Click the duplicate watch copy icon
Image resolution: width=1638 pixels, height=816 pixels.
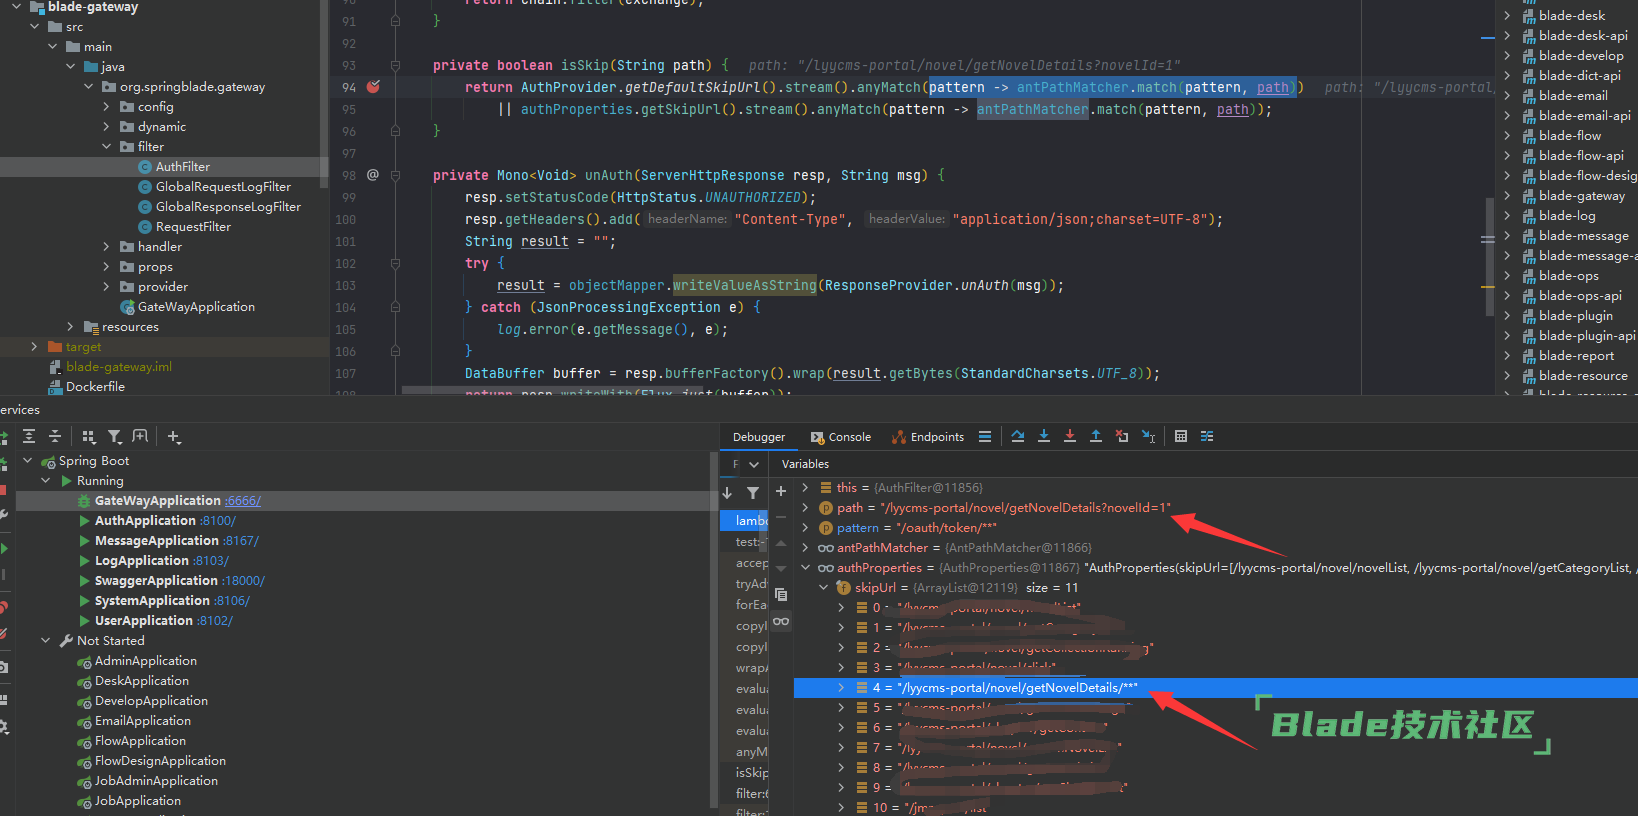(781, 594)
